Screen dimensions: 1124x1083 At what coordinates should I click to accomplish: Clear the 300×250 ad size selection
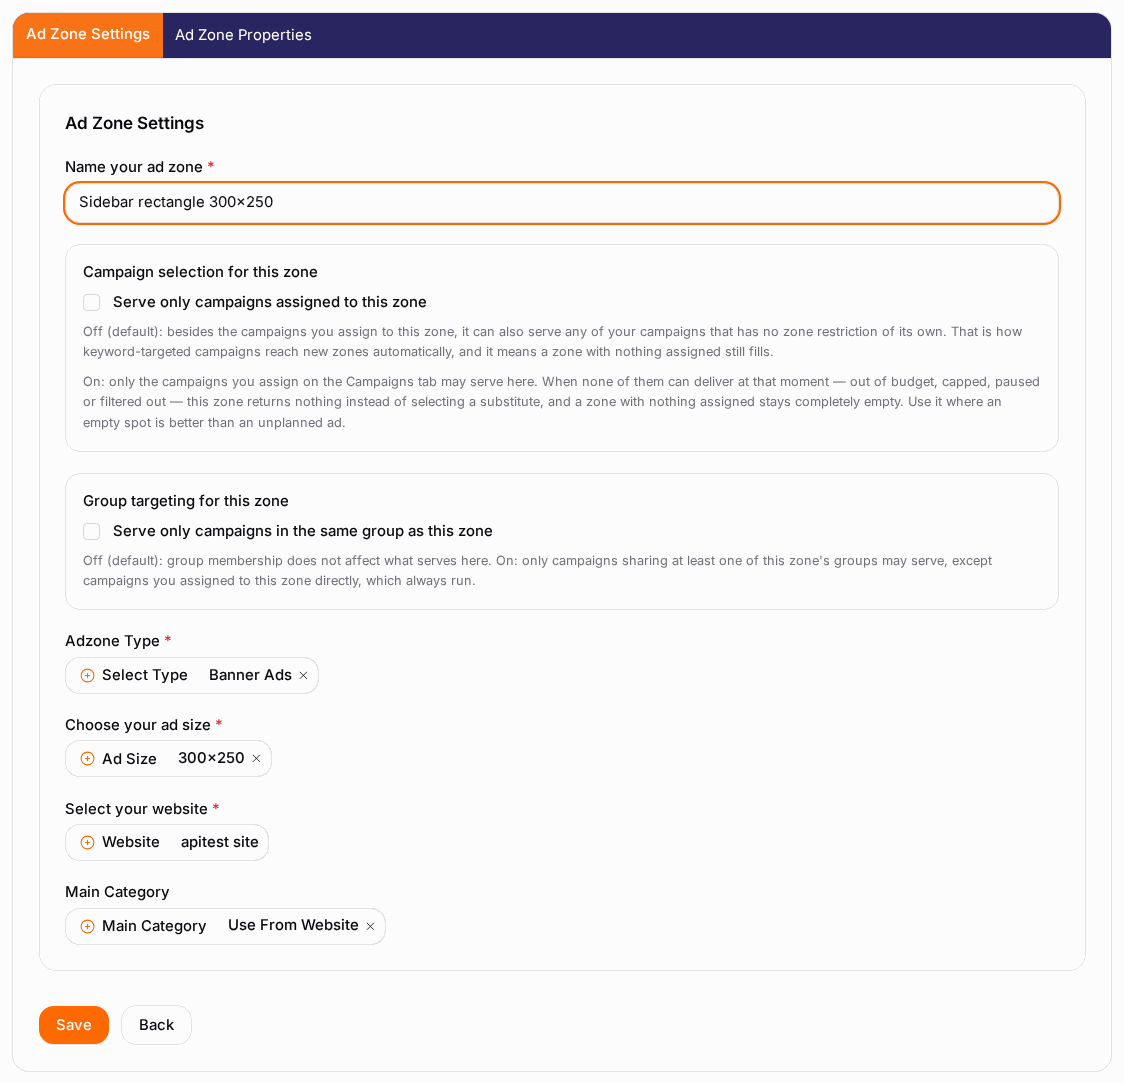point(256,758)
